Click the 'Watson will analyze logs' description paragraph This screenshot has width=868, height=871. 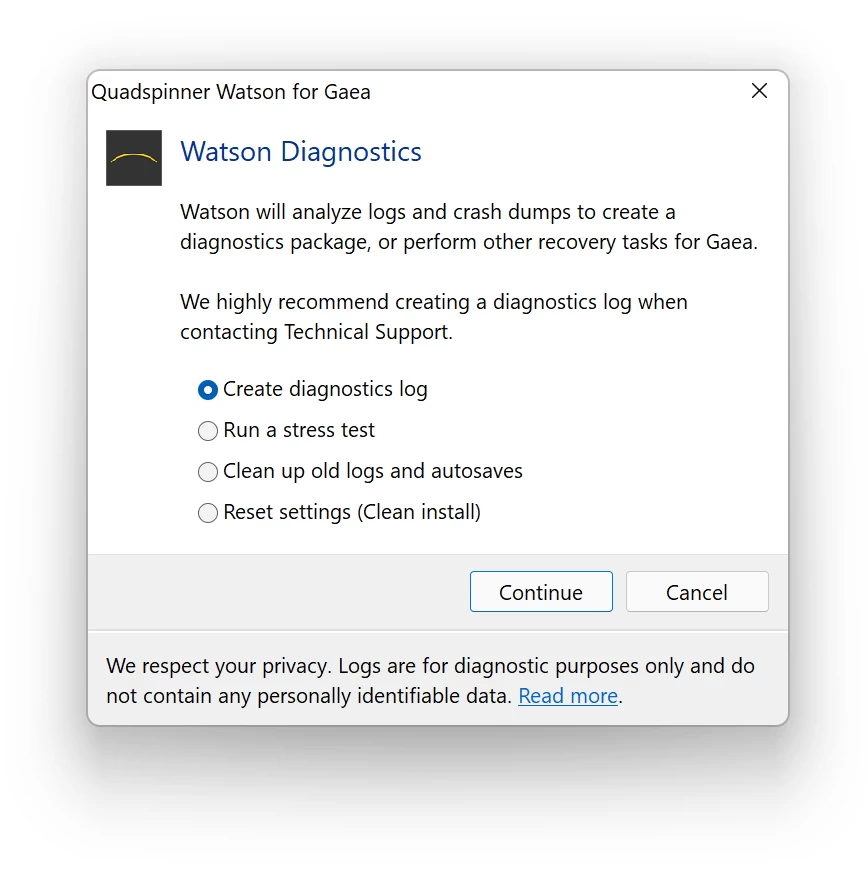coord(469,227)
